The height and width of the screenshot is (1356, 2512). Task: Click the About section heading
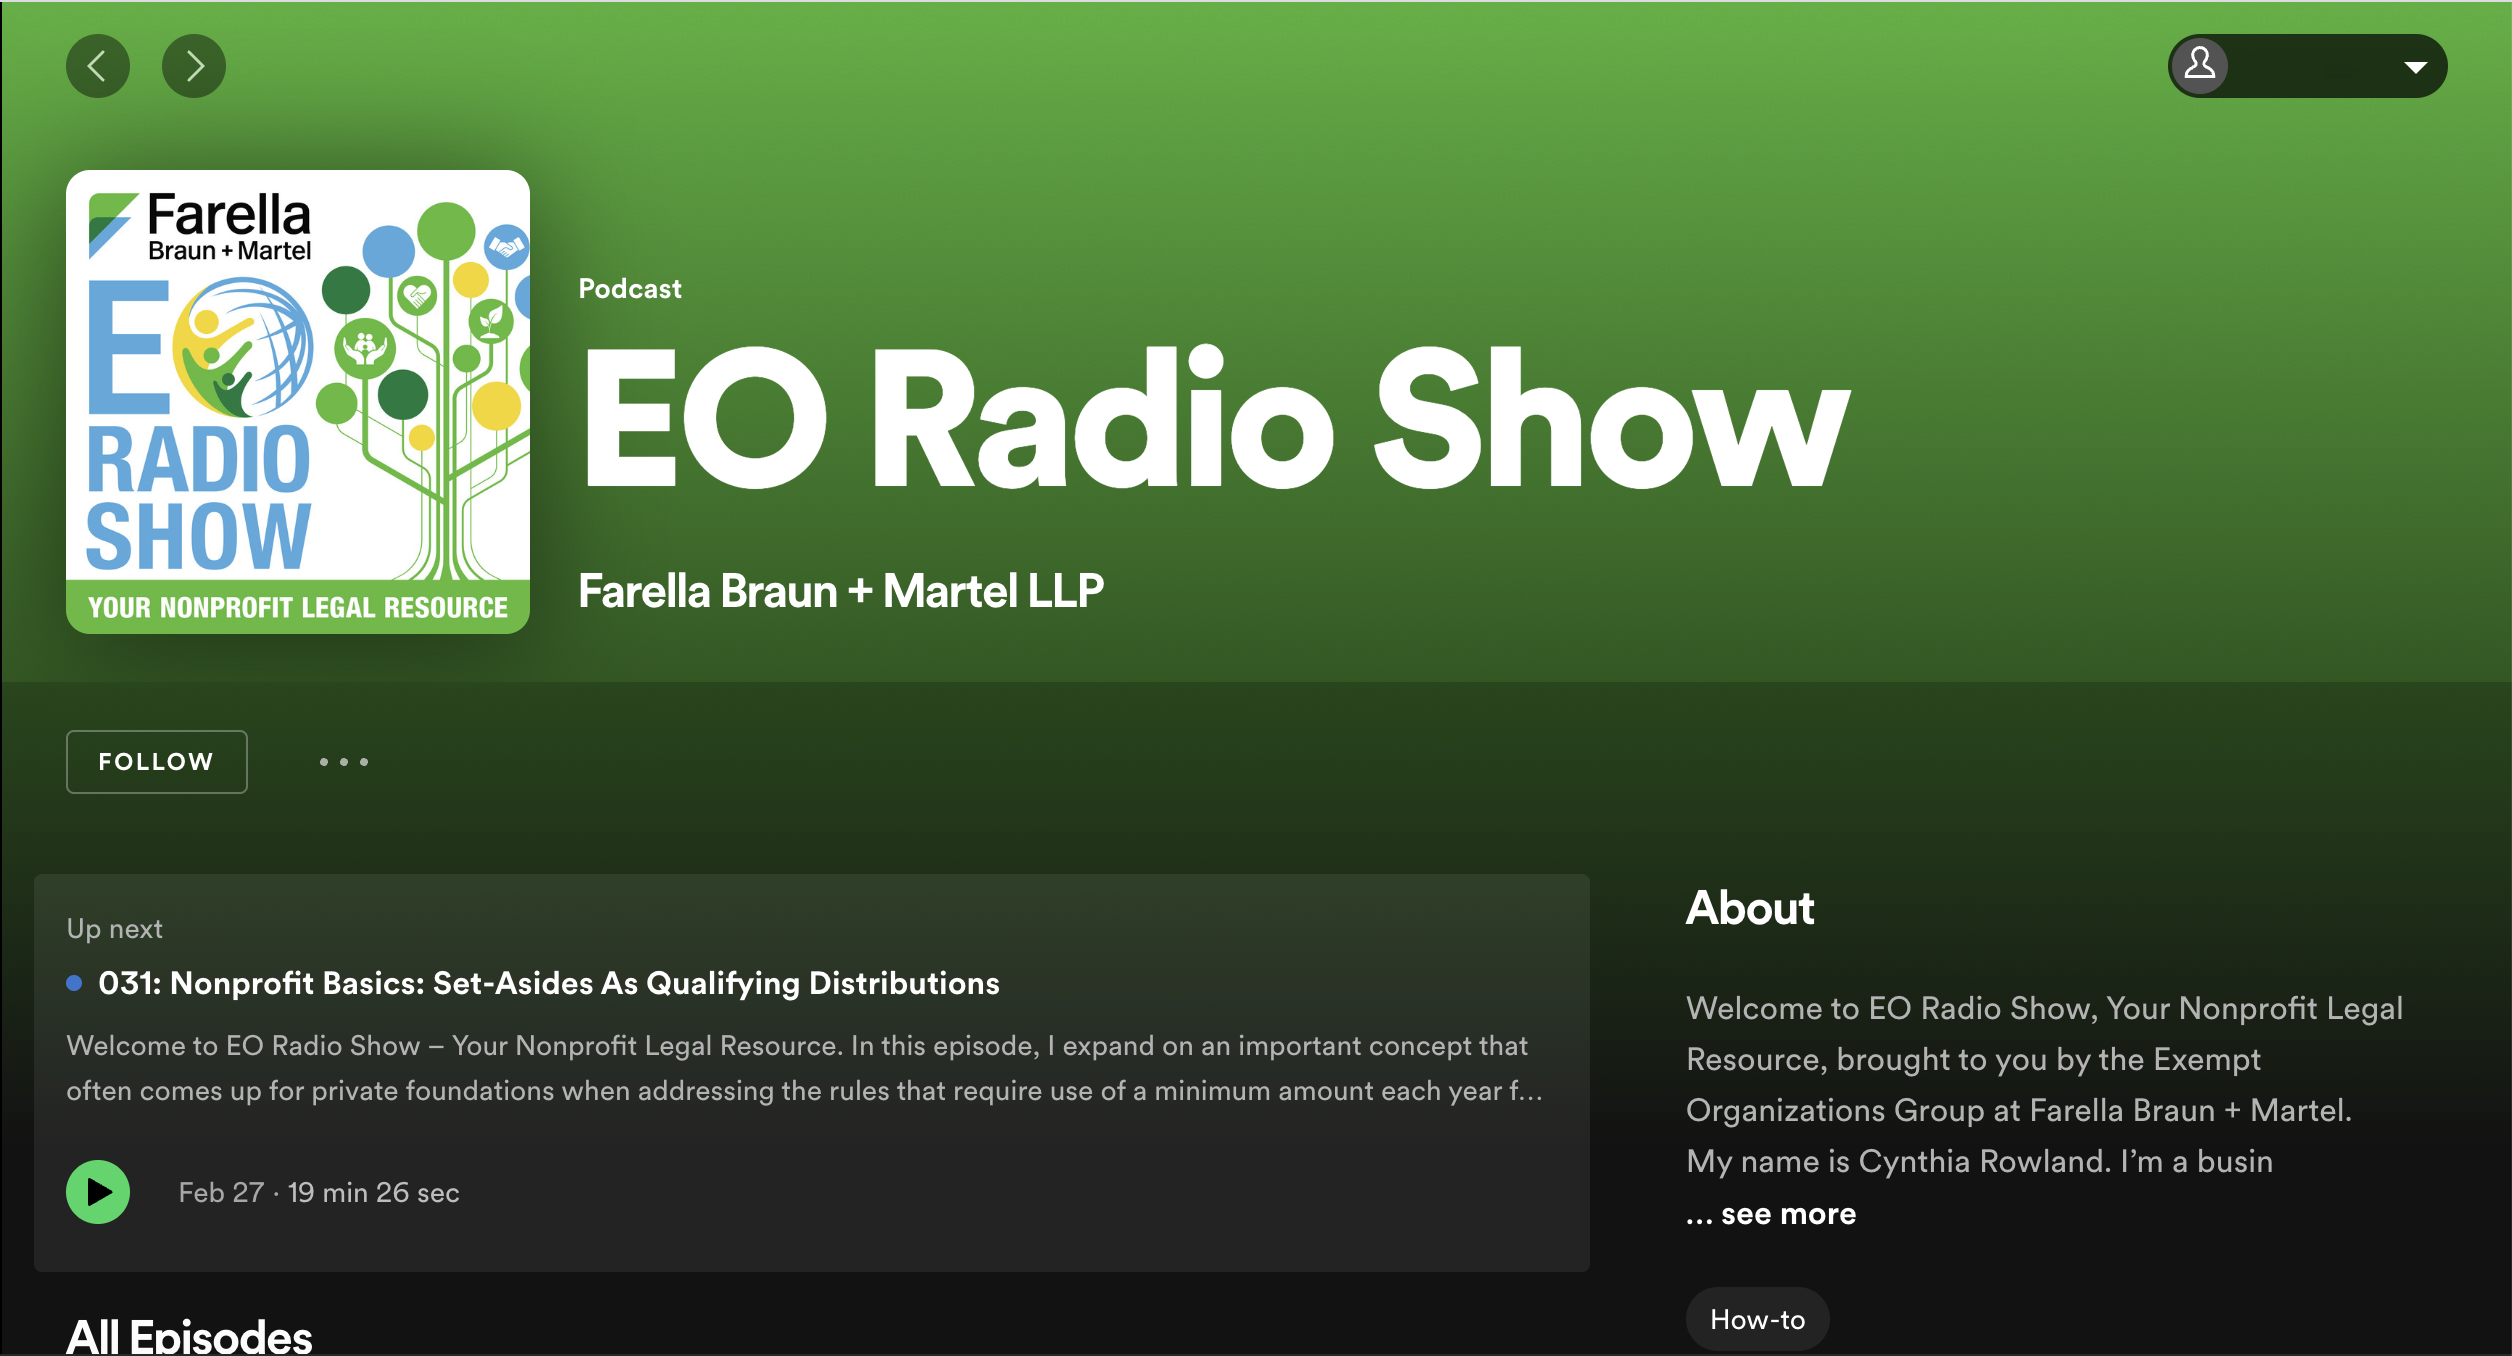point(1750,908)
